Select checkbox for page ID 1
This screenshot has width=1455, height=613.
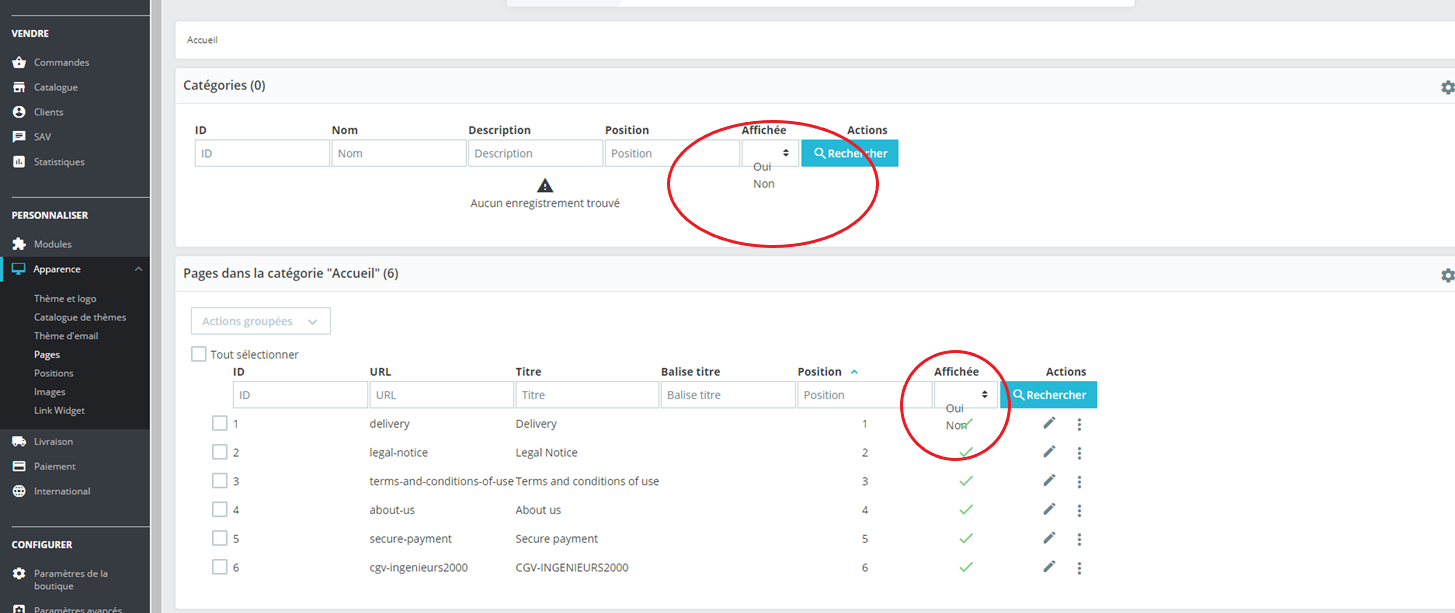(x=220, y=423)
